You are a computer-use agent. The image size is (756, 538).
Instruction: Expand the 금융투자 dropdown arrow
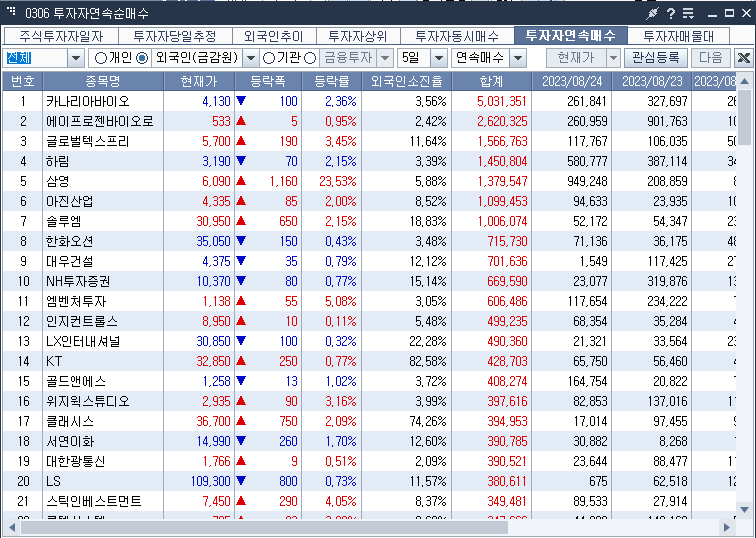tap(385, 58)
